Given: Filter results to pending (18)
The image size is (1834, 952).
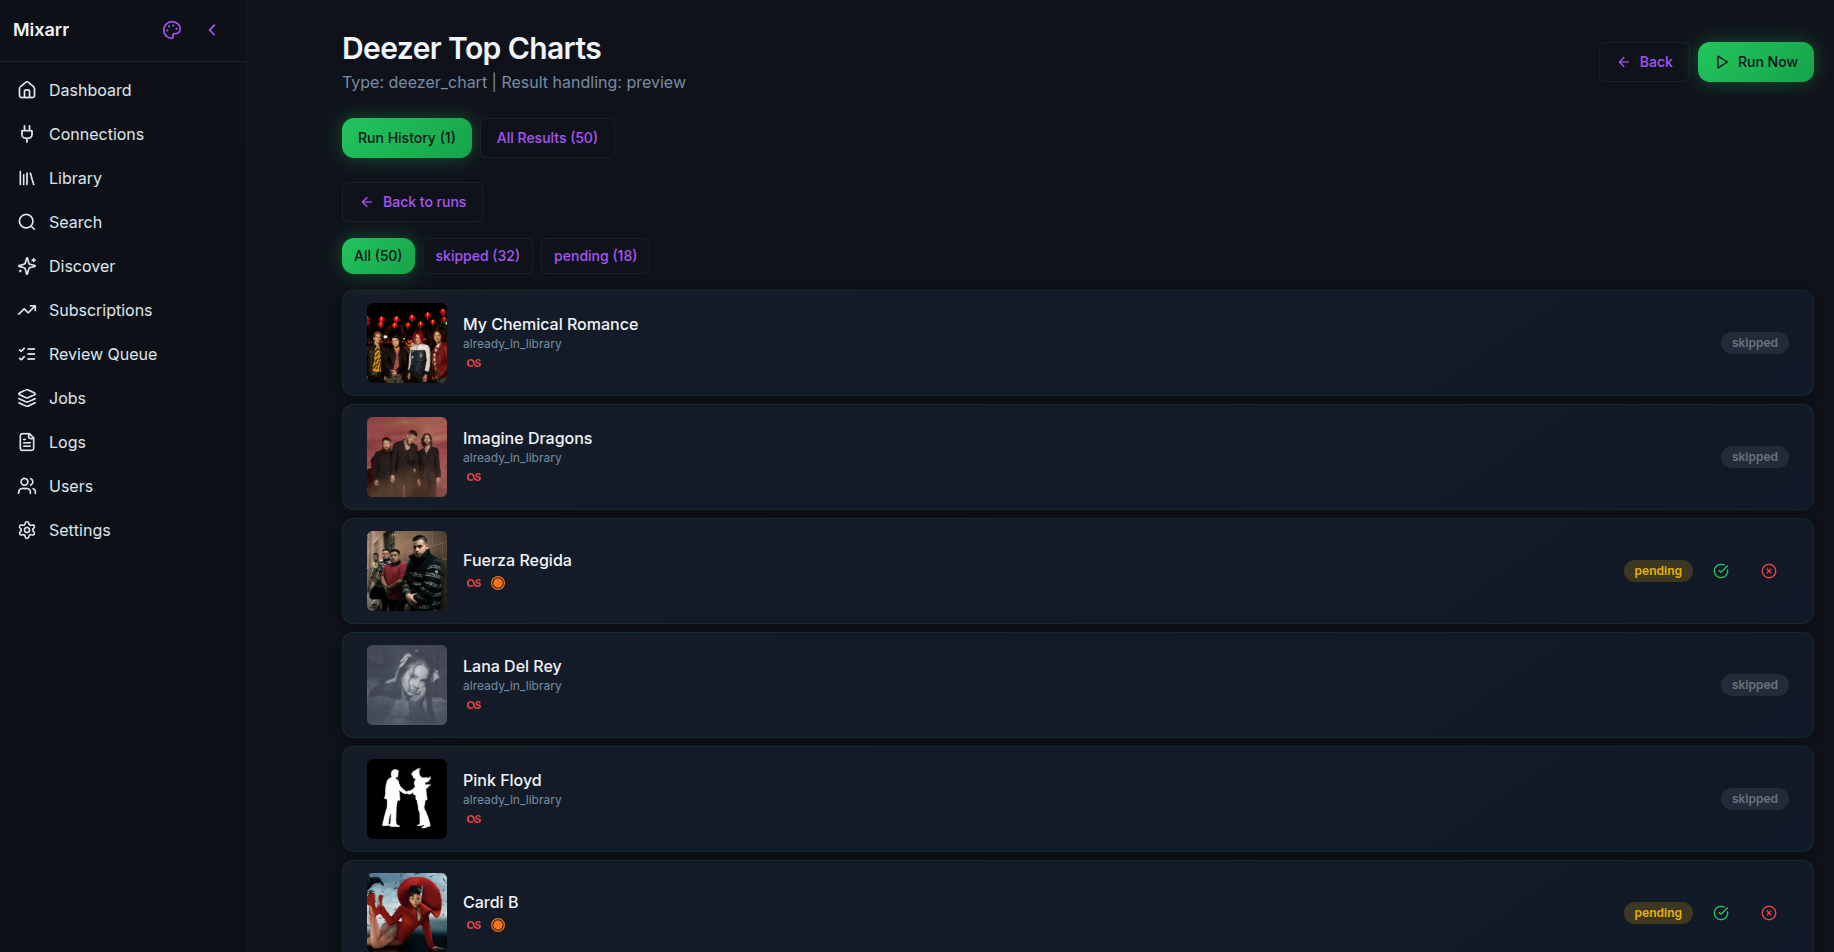Looking at the screenshot, I should [x=595, y=256].
